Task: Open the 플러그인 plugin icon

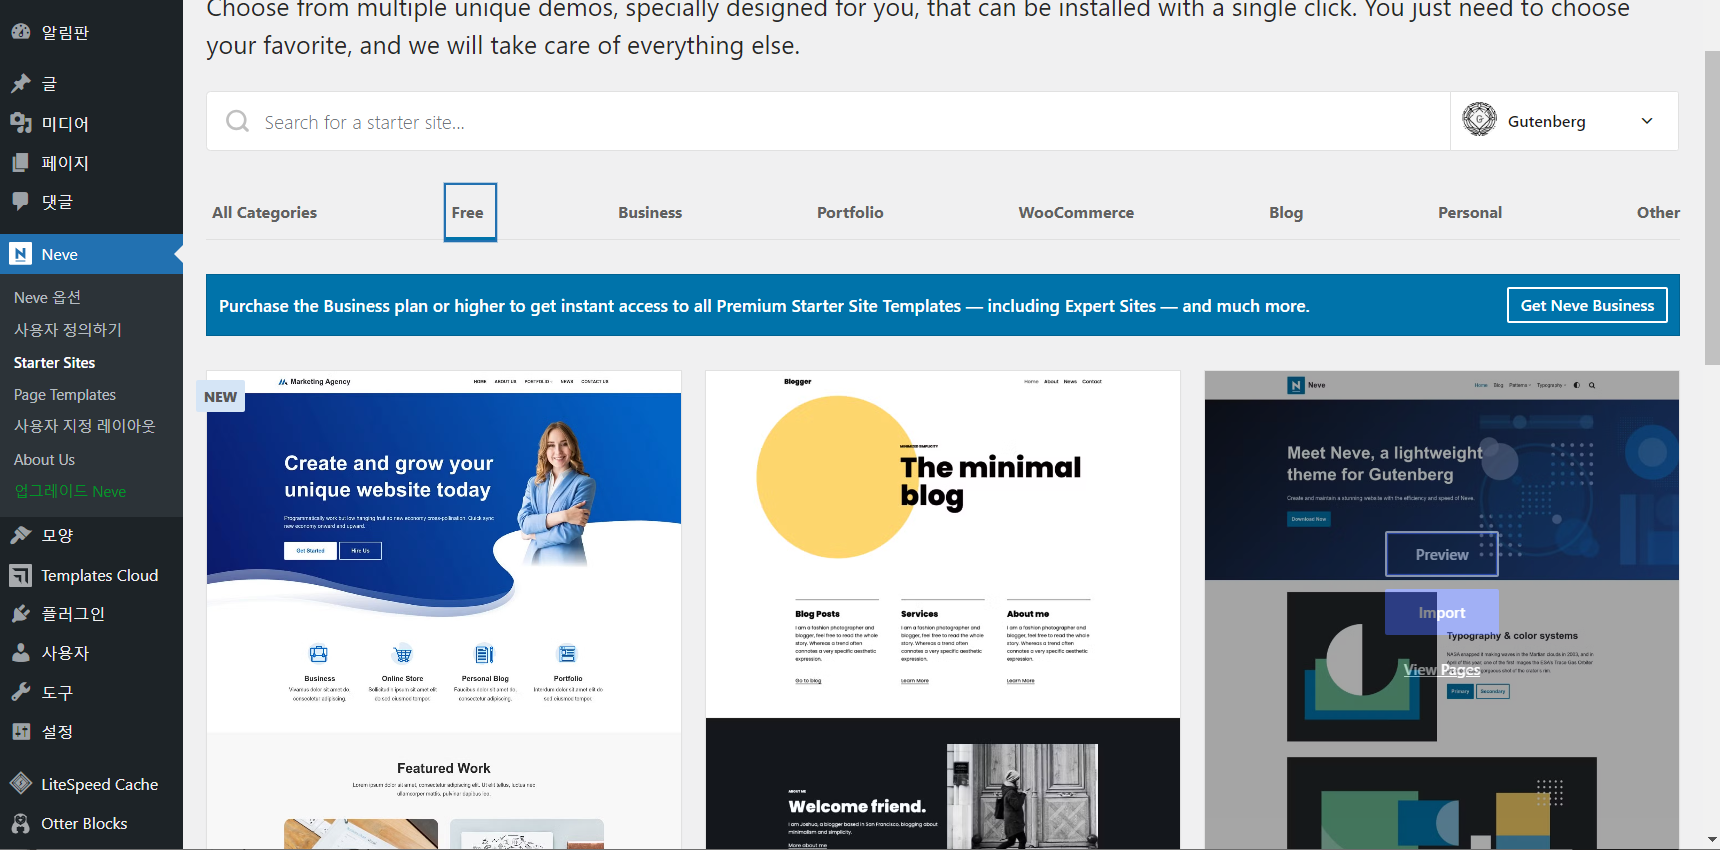Action: click(x=21, y=614)
